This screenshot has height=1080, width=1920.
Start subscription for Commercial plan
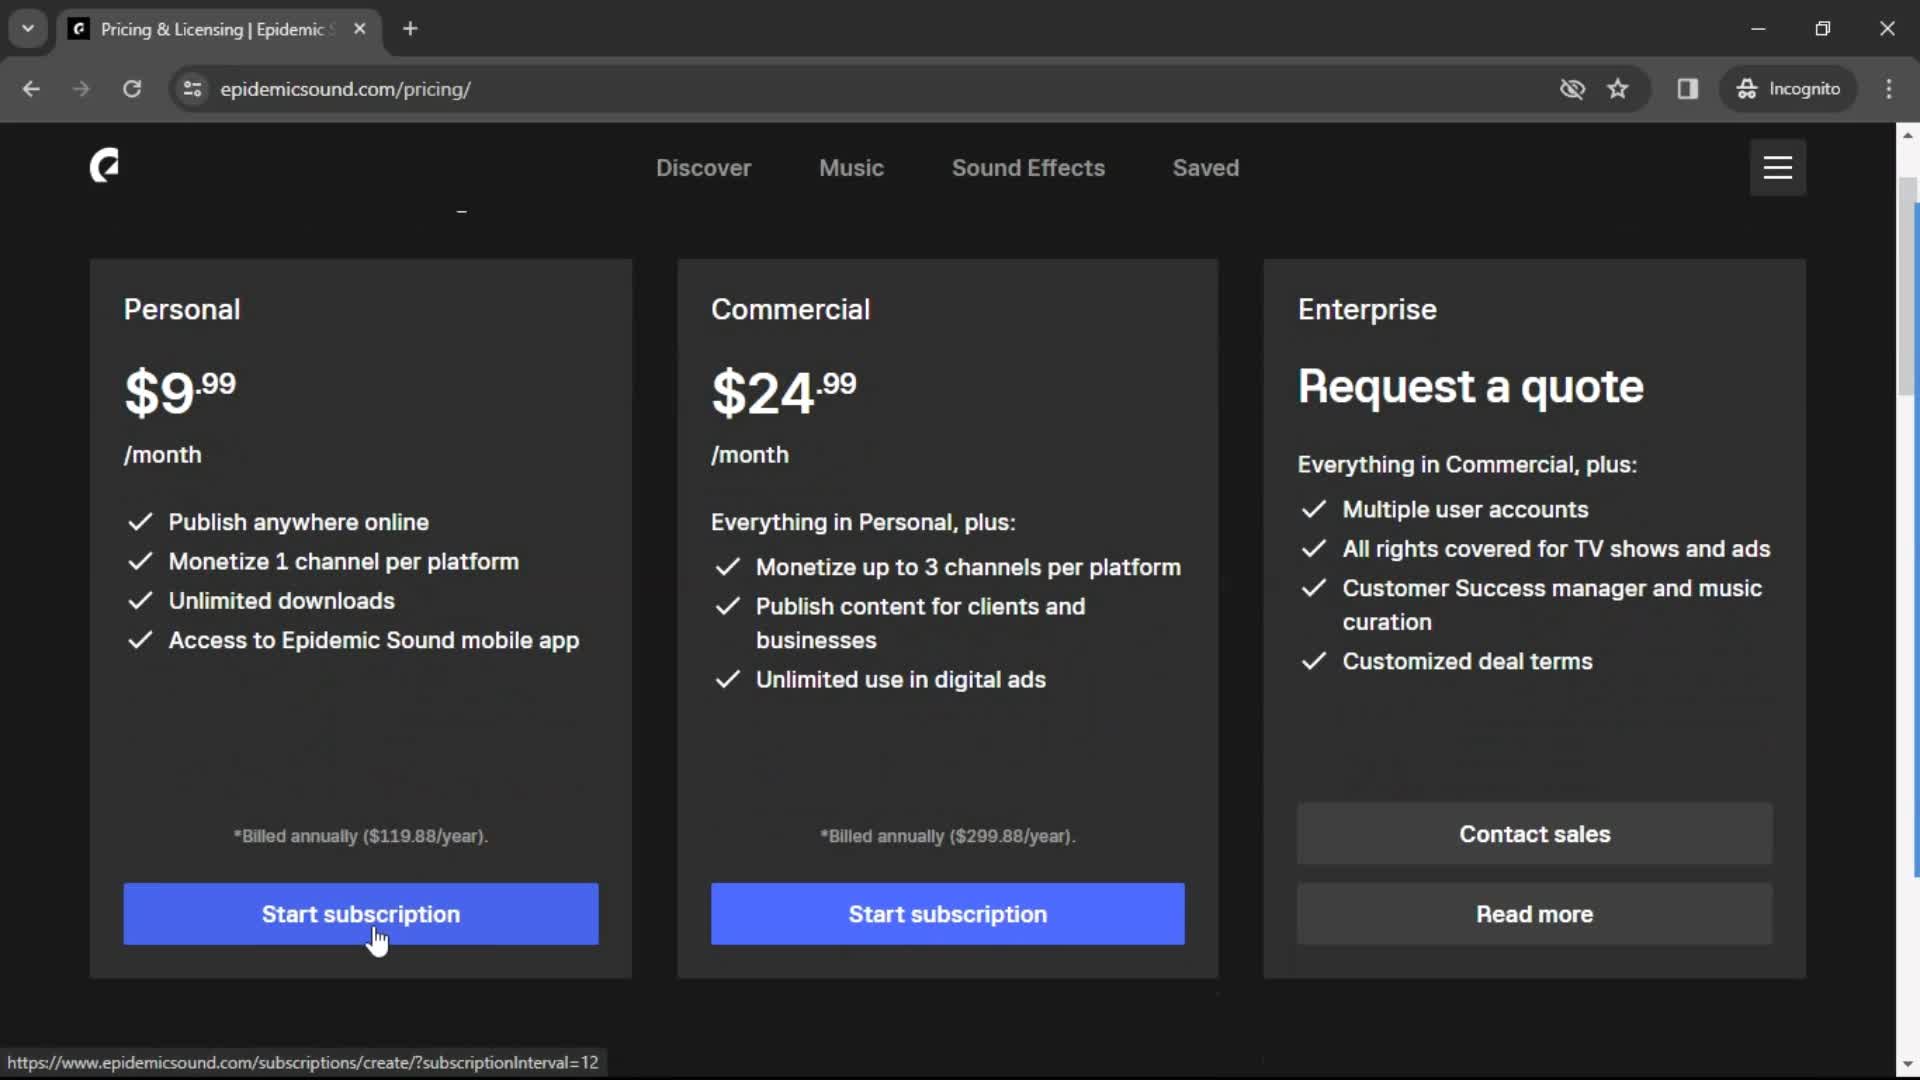pyautogui.click(x=948, y=914)
